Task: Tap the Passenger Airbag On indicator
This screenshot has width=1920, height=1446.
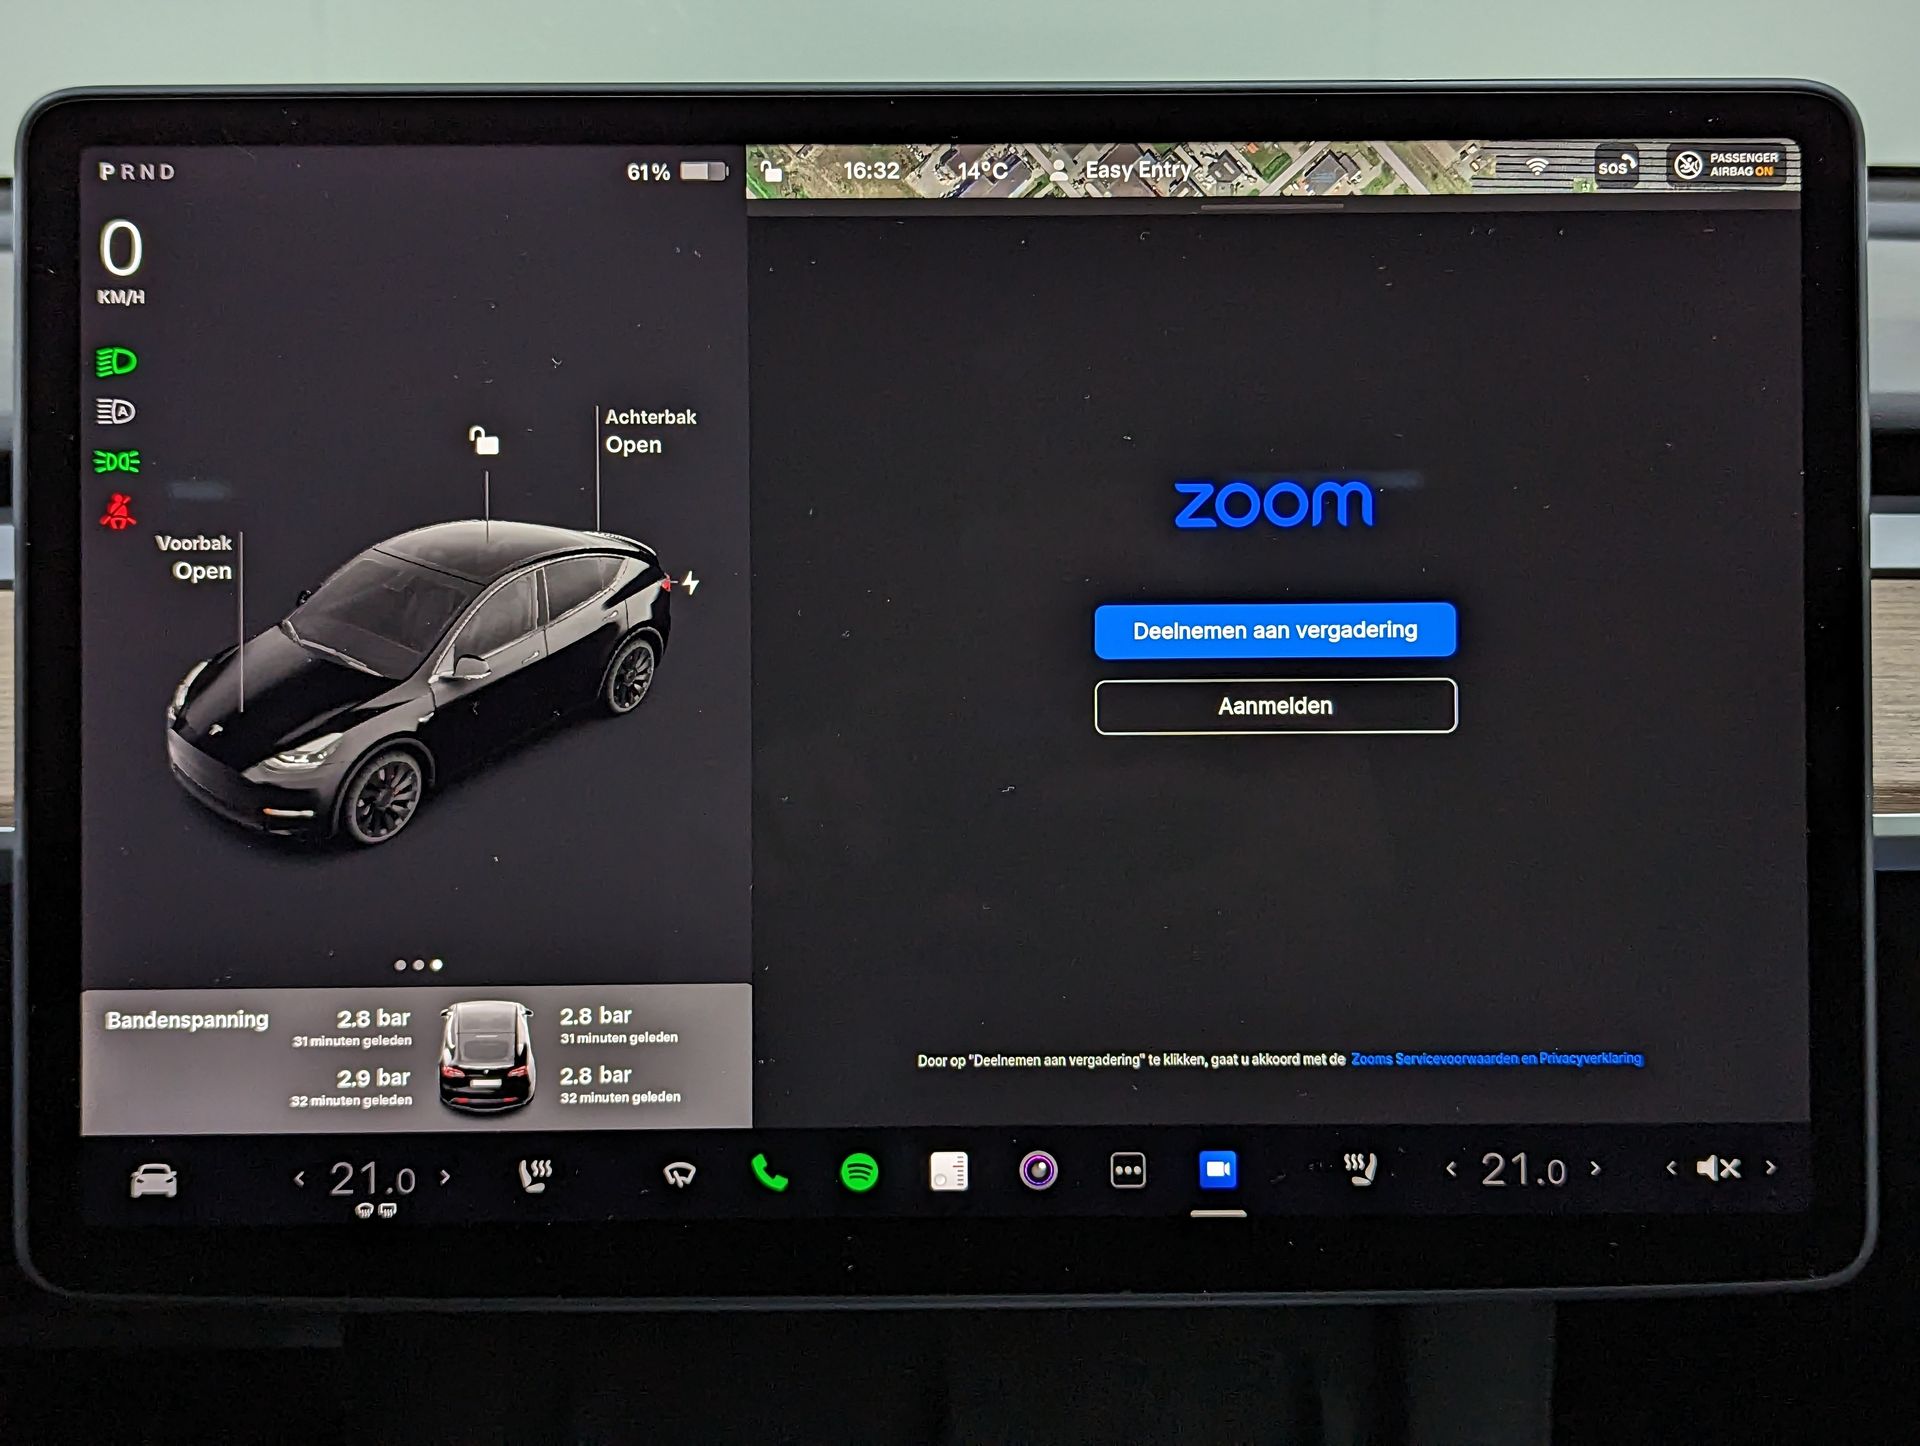Action: (1727, 165)
